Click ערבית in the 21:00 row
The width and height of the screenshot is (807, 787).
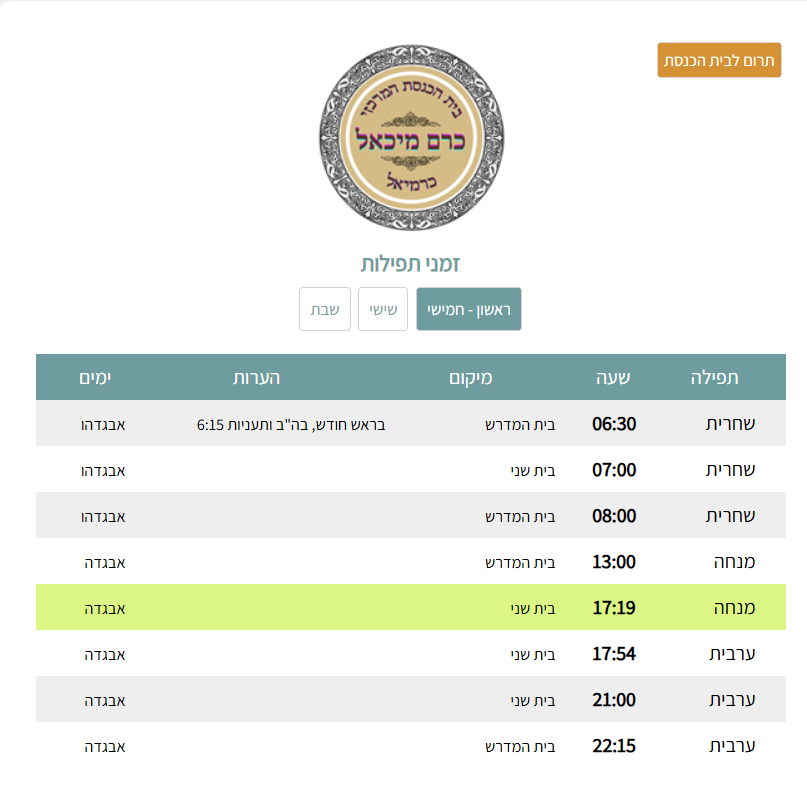click(x=732, y=700)
